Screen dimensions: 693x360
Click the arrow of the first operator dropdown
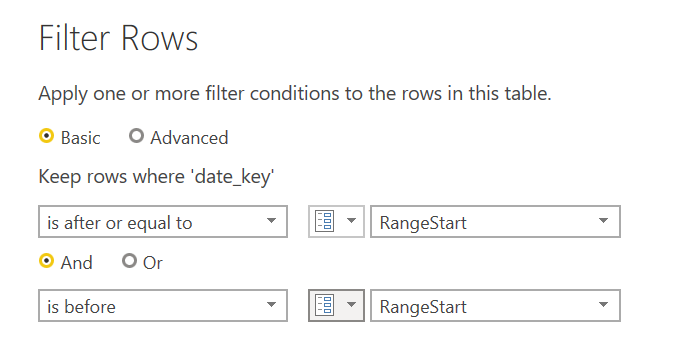click(x=271, y=221)
